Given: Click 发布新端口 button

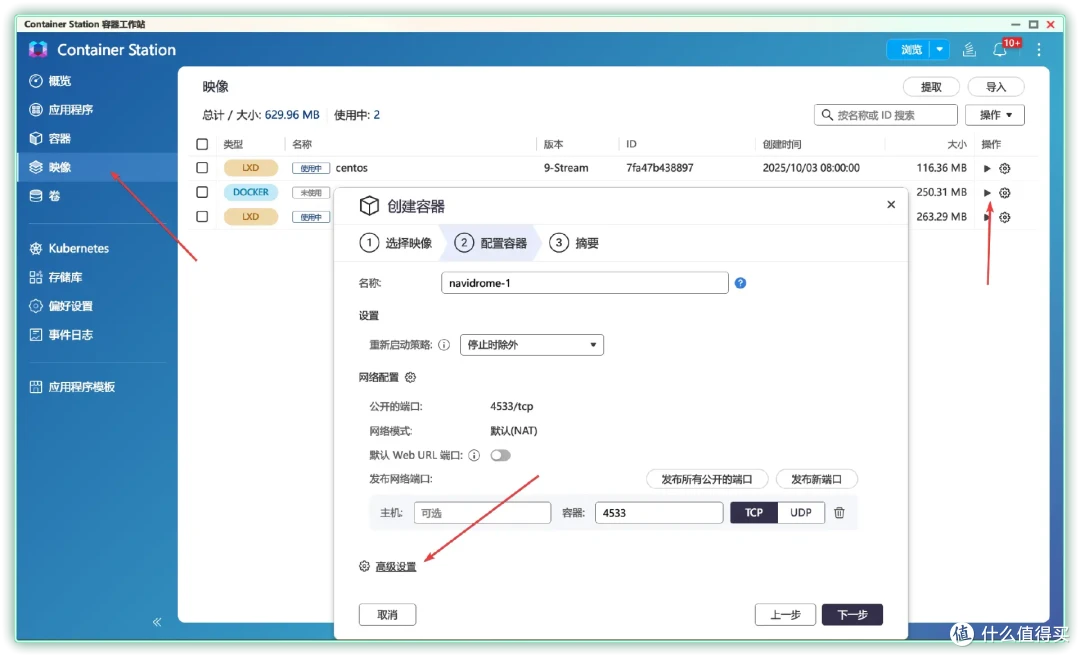Looking at the screenshot, I should point(816,479).
